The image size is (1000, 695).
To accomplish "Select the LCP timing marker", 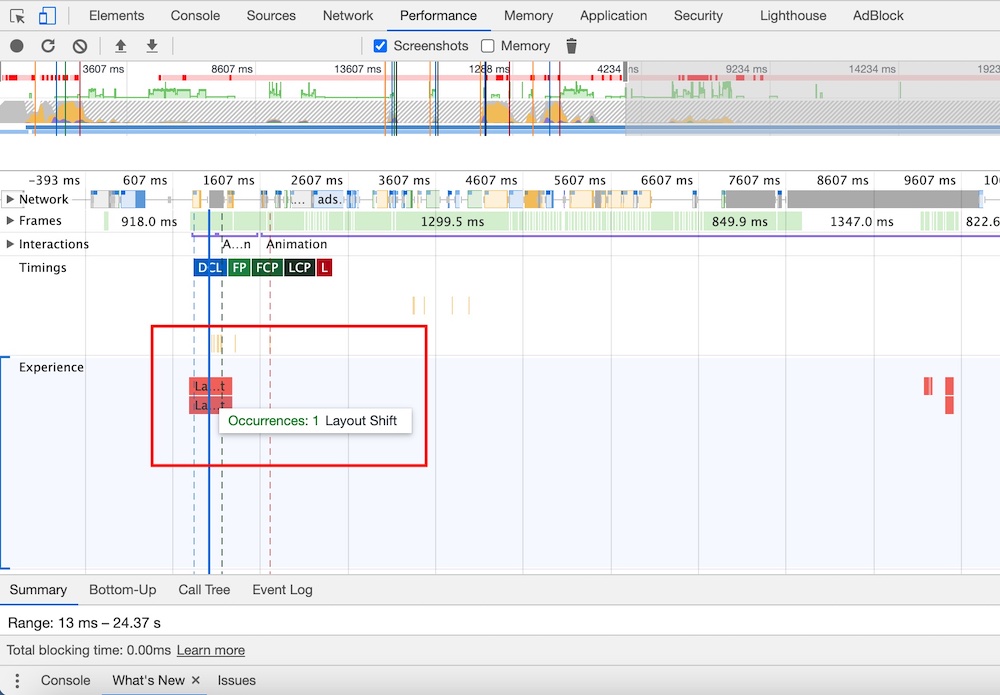I will (x=299, y=268).
